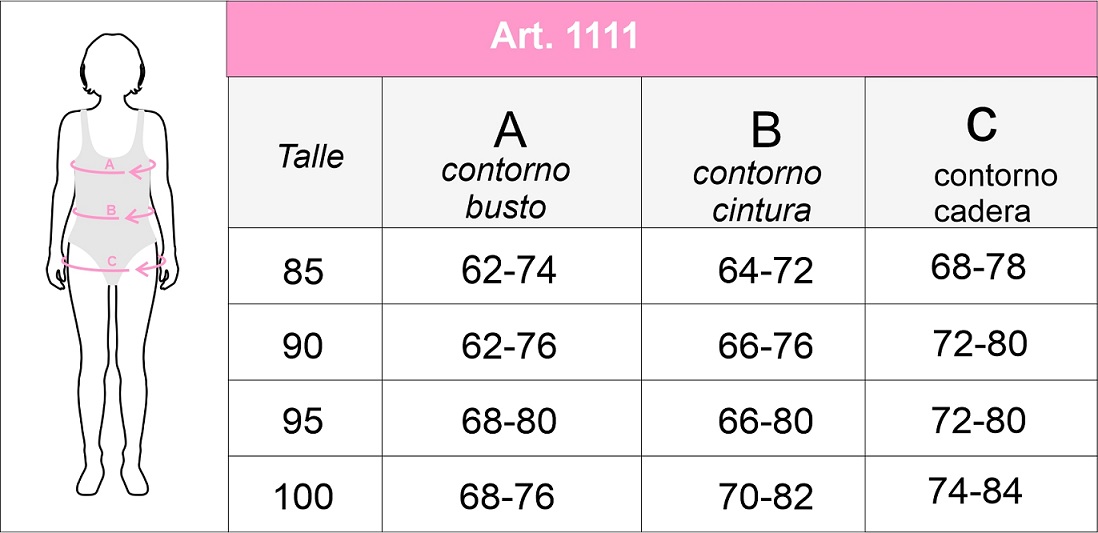Click the pink C hip arrow on figure

(113, 265)
